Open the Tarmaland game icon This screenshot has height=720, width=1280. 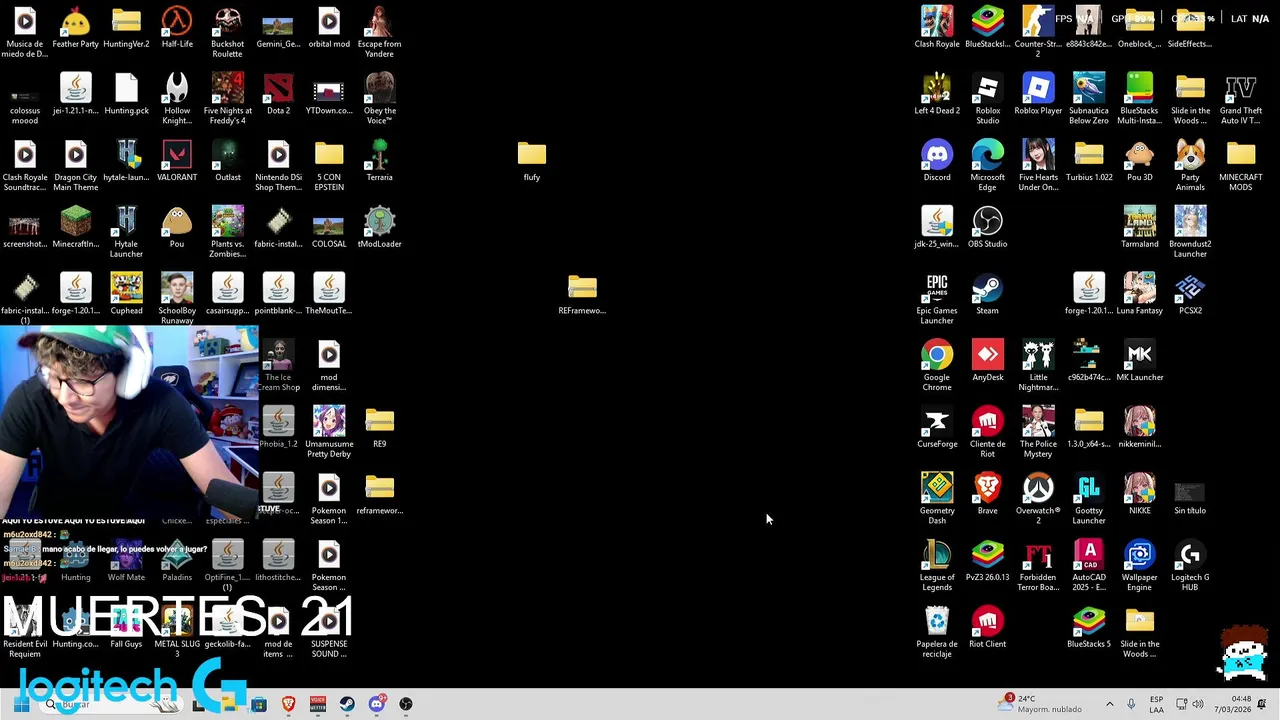pyautogui.click(x=1139, y=228)
